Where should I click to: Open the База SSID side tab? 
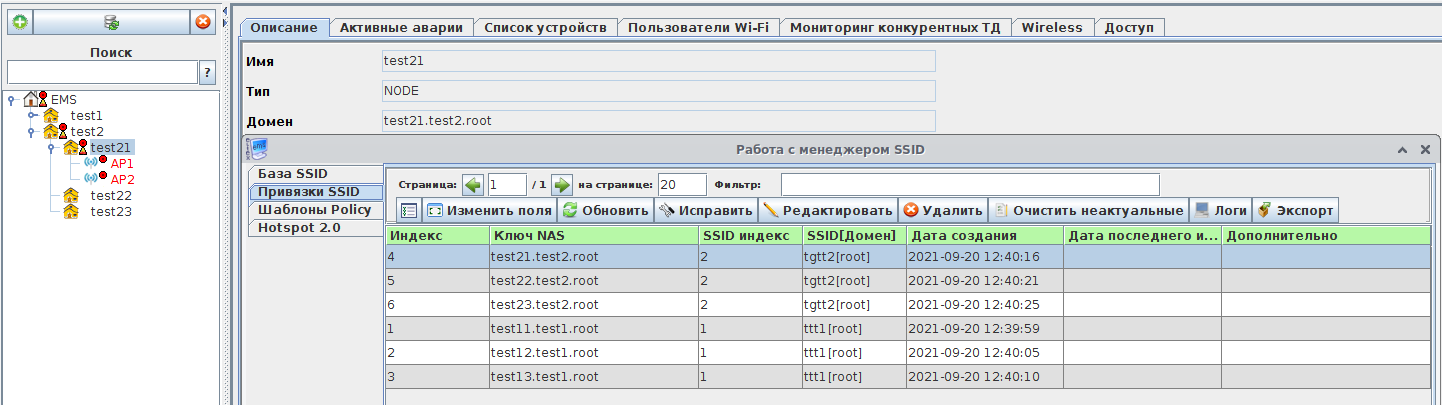tap(315, 174)
